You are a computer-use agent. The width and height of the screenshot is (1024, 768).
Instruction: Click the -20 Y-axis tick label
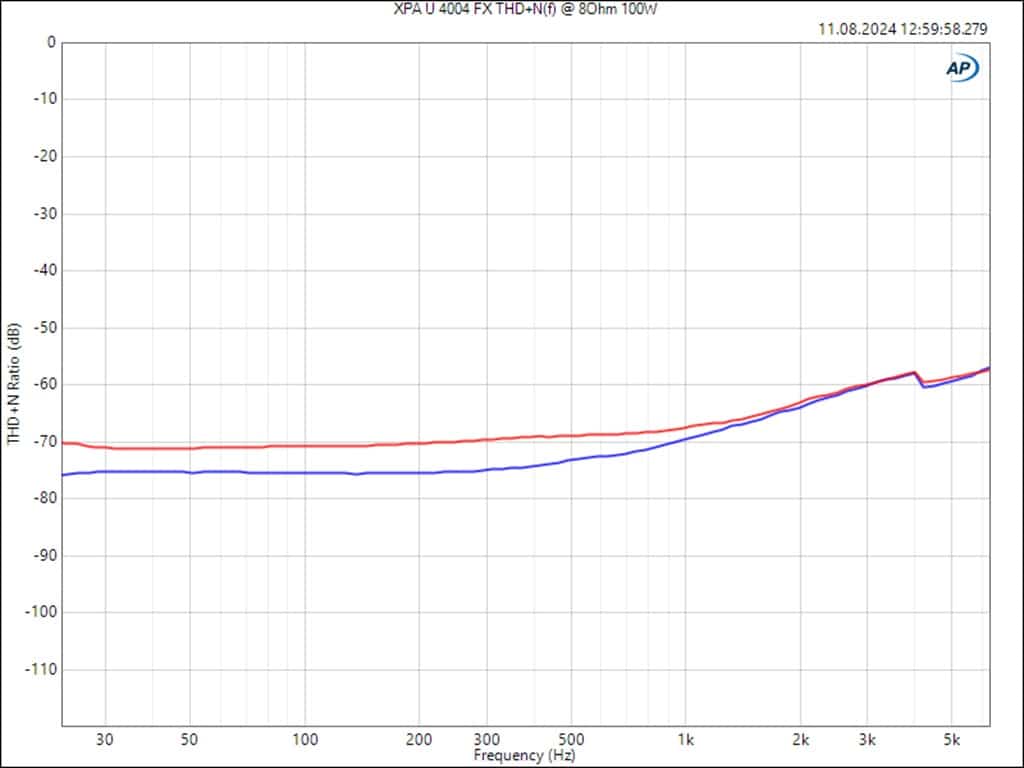(45, 157)
